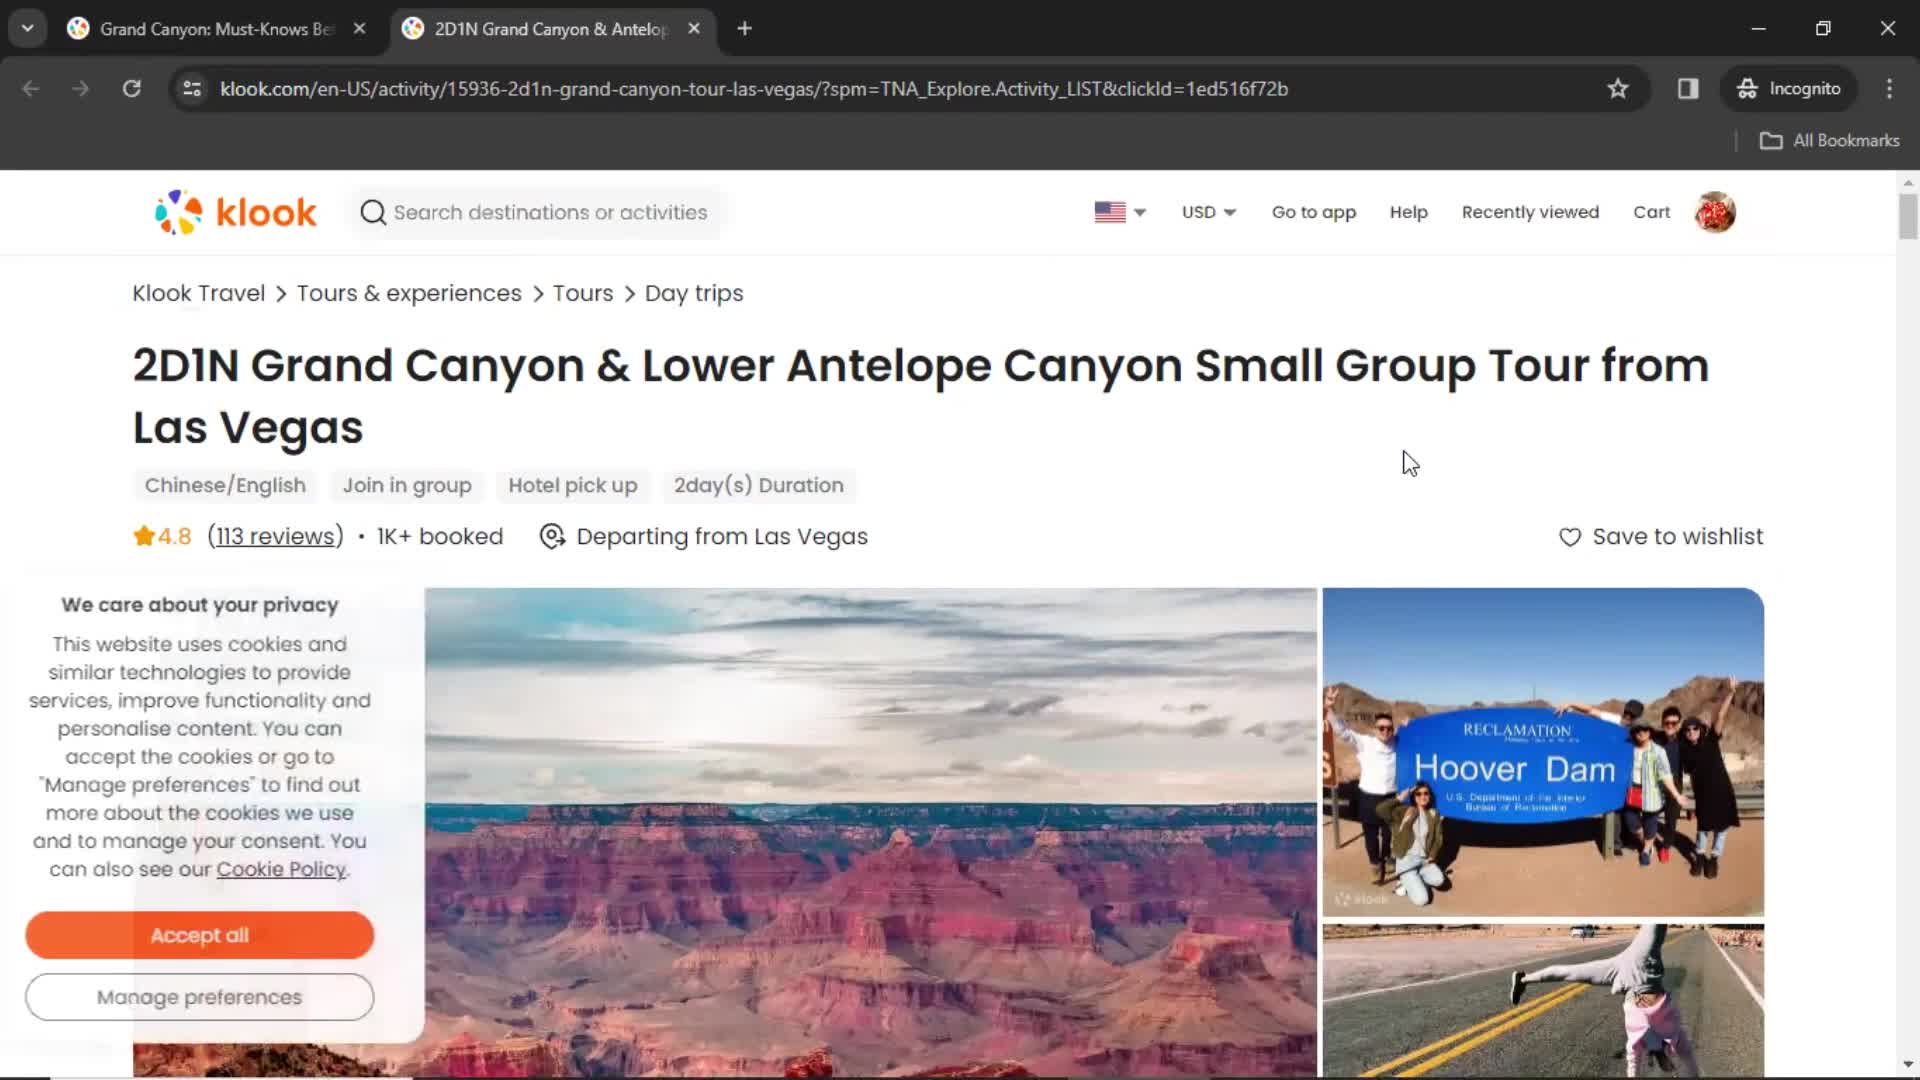
Task: Click the Klook home logo icon
Action: click(235, 212)
